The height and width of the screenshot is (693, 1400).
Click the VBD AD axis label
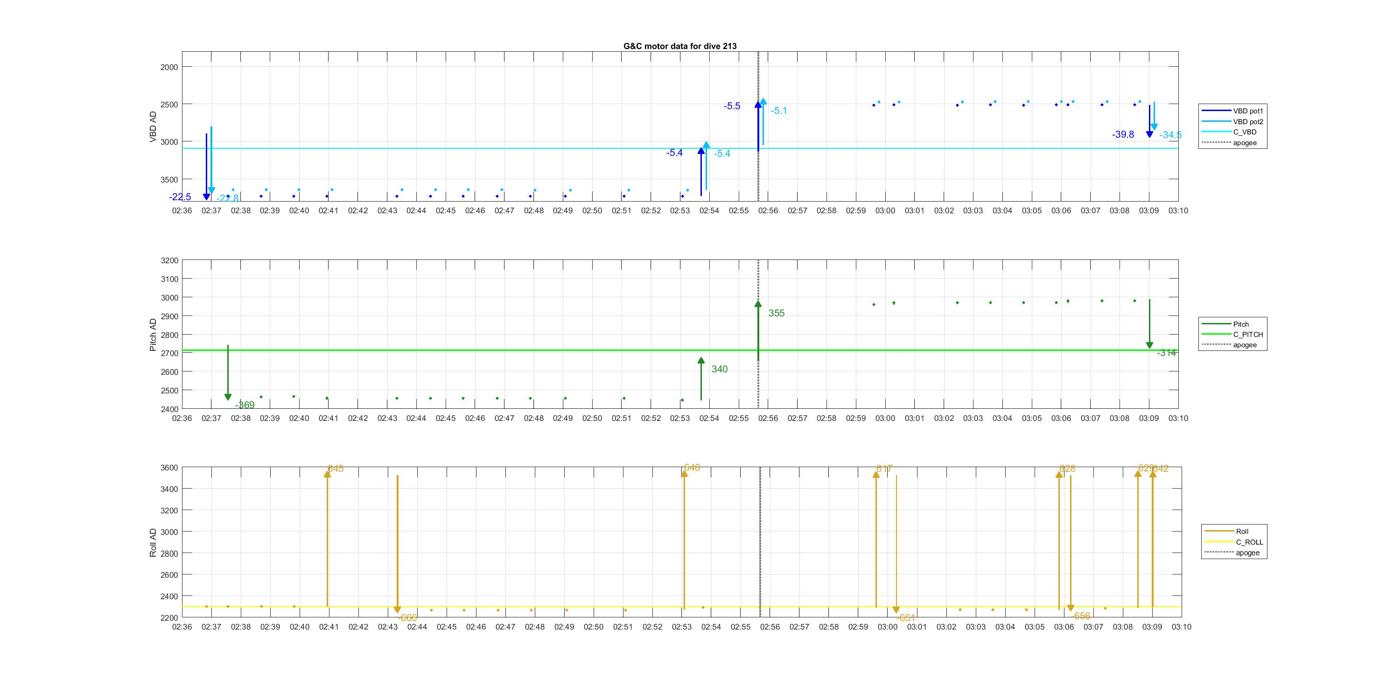click(x=153, y=127)
